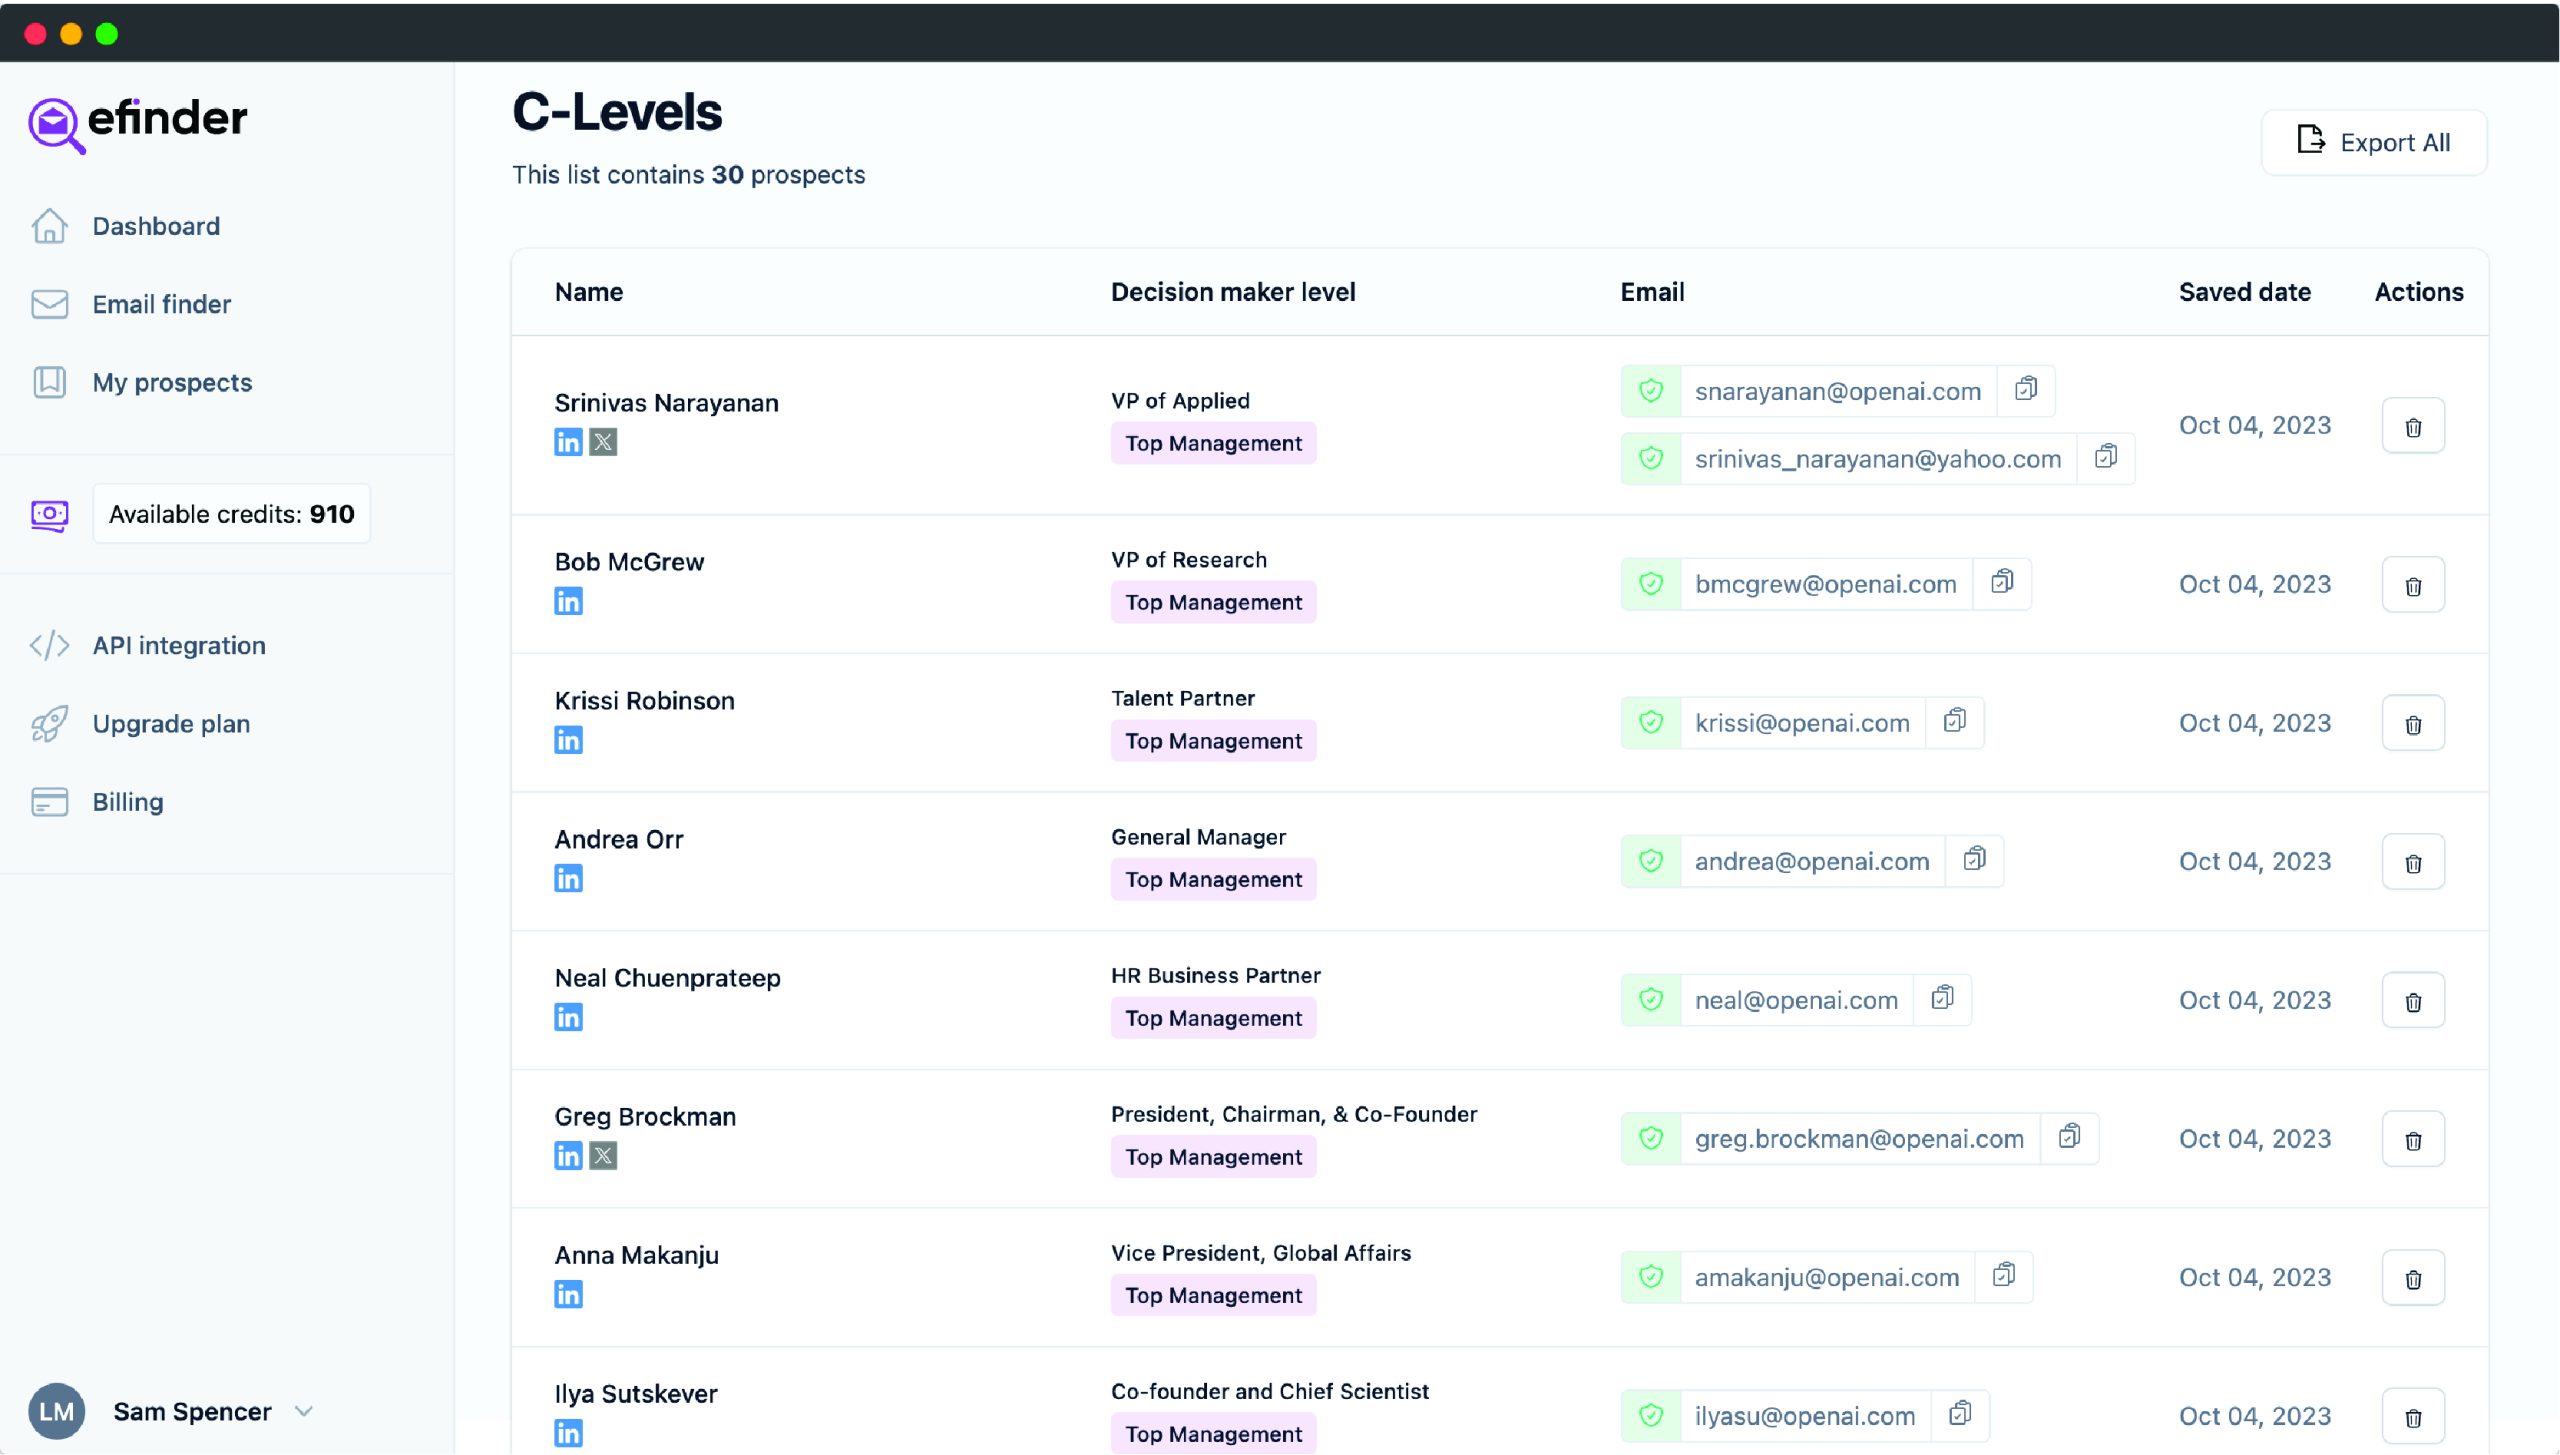Click the API integration code icon
This screenshot has height=1455, width=2560.
pyautogui.click(x=50, y=645)
